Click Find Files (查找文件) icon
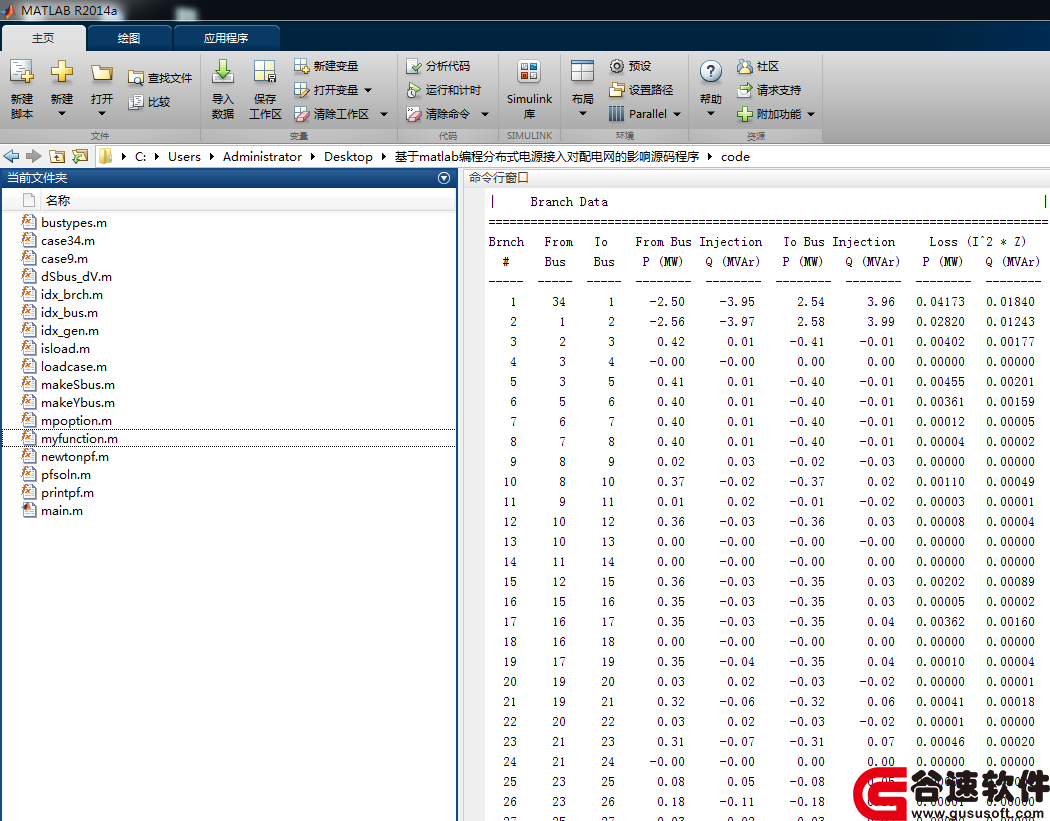The image size is (1050, 821). pyautogui.click(x=136, y=78)
